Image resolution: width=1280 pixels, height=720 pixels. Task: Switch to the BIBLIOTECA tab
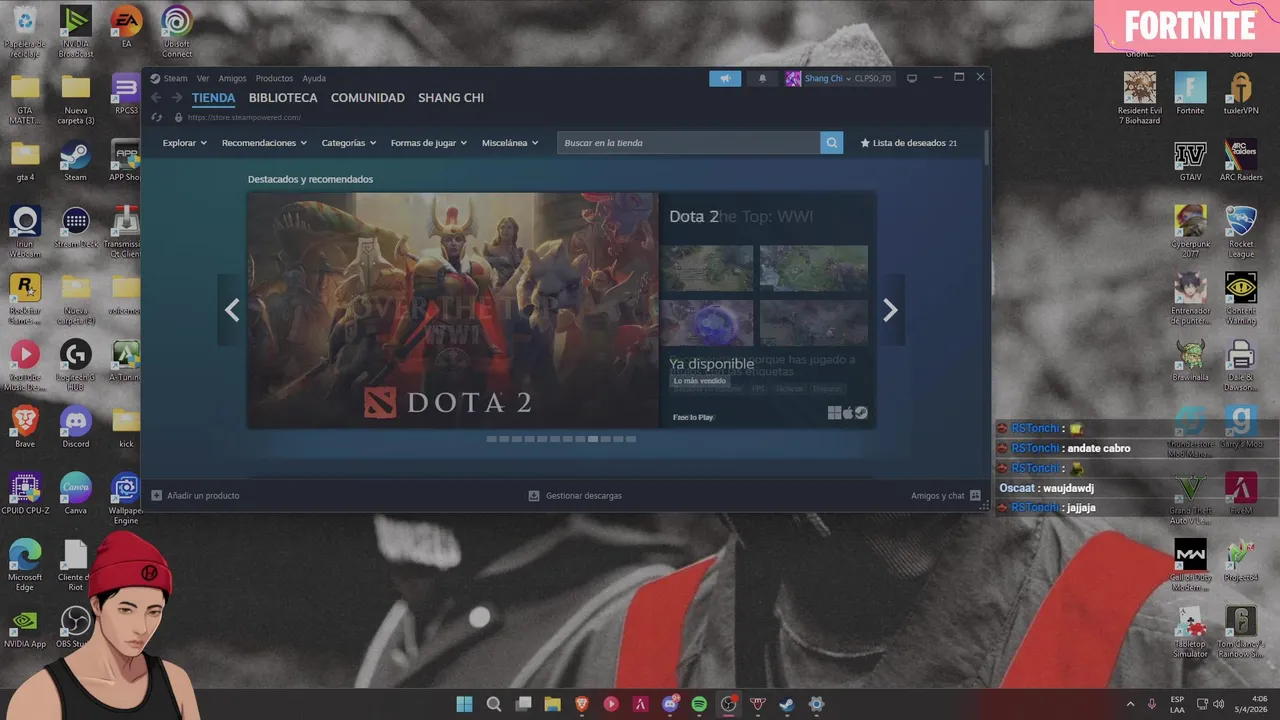tap(283, 98)
